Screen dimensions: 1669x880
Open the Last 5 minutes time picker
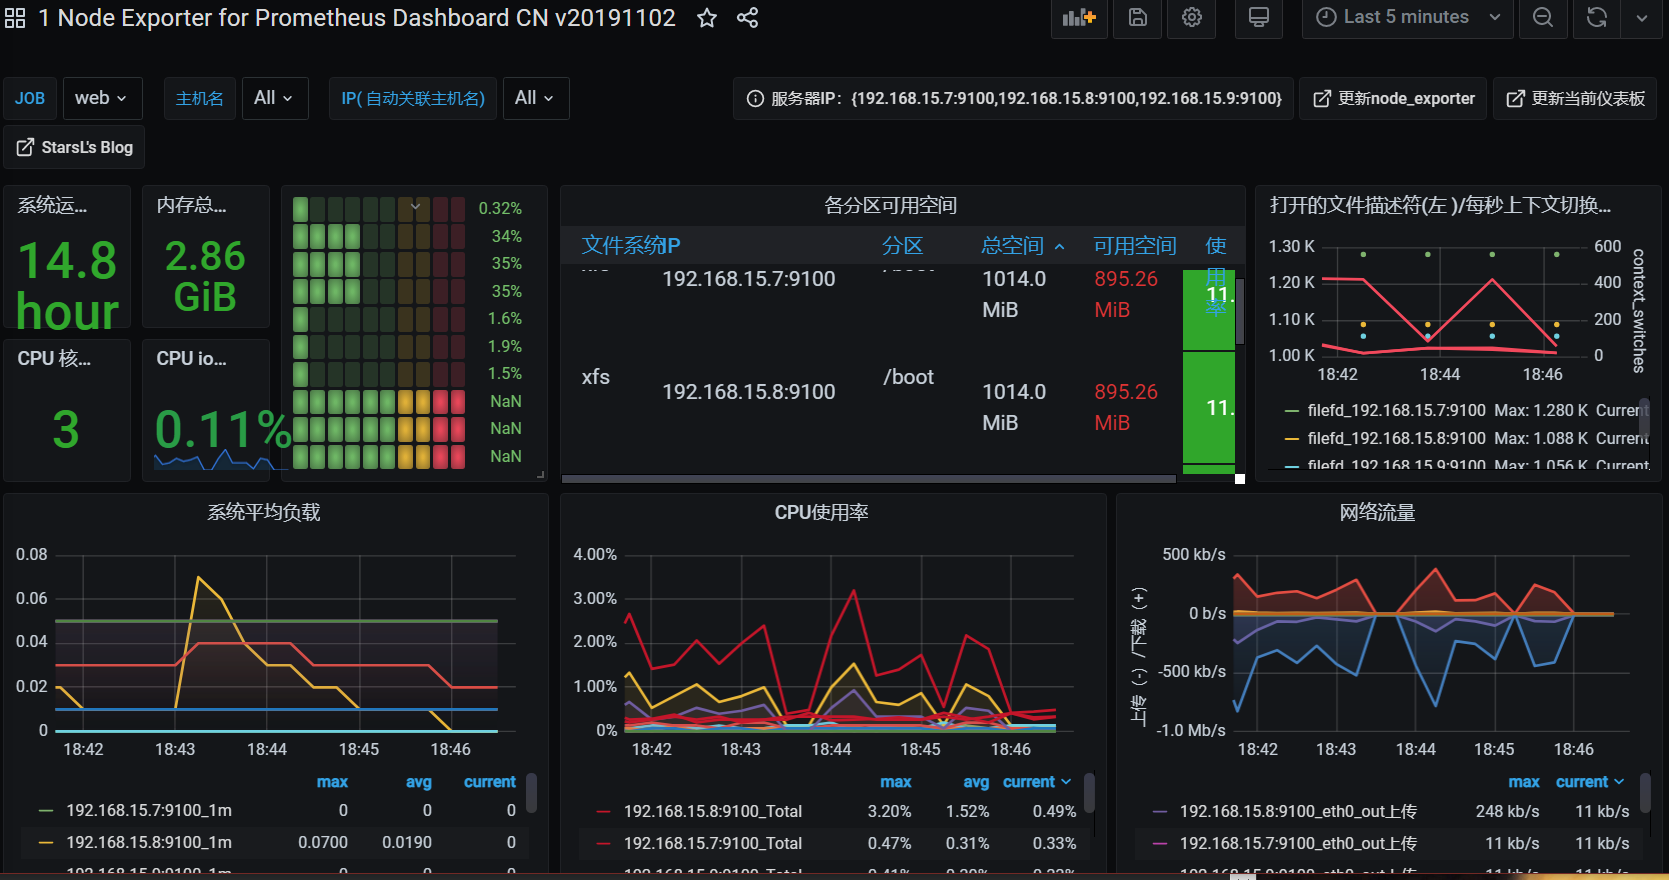1407,18
